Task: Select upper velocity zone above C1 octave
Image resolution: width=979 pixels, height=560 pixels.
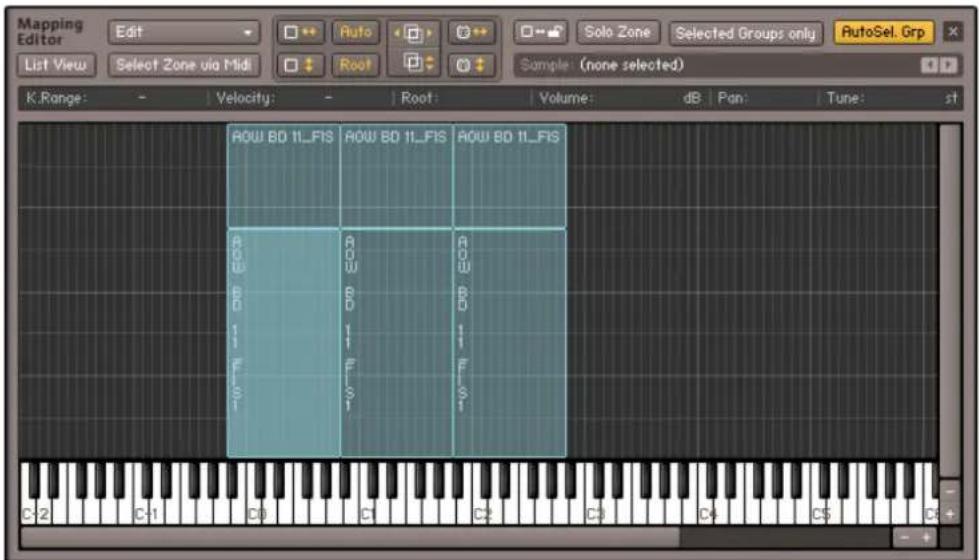Action: [396, 176]
